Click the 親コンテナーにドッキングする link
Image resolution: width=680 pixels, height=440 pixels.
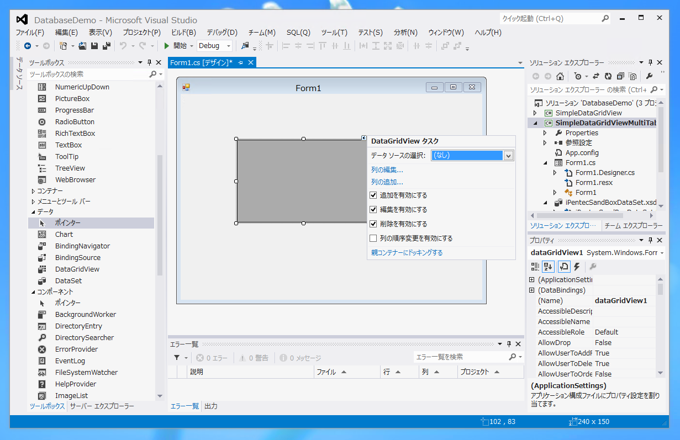click(x=407, y=253)
